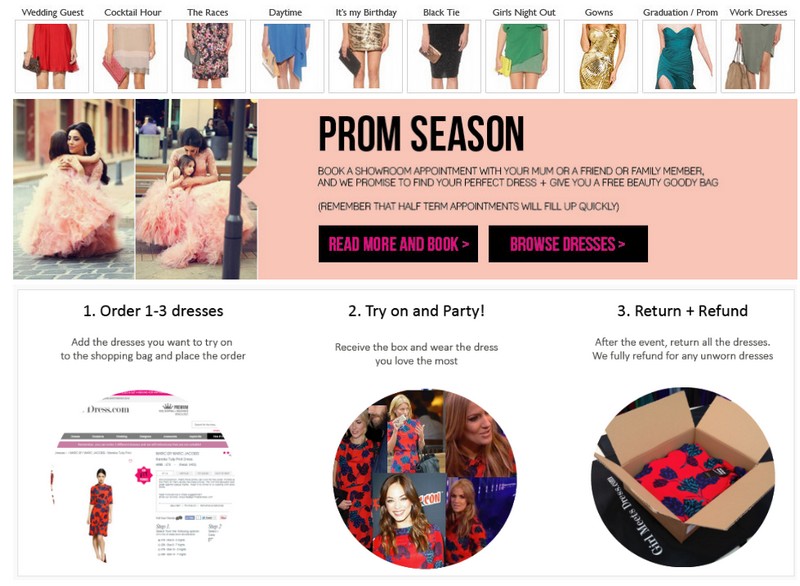Open the Girls Night Out label link

click(524, 12)
